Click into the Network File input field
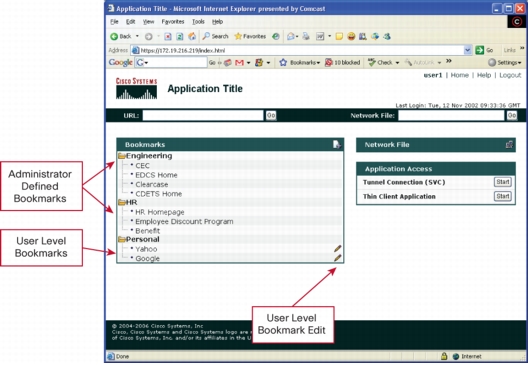529x365 pixels. tap(451, 115)
